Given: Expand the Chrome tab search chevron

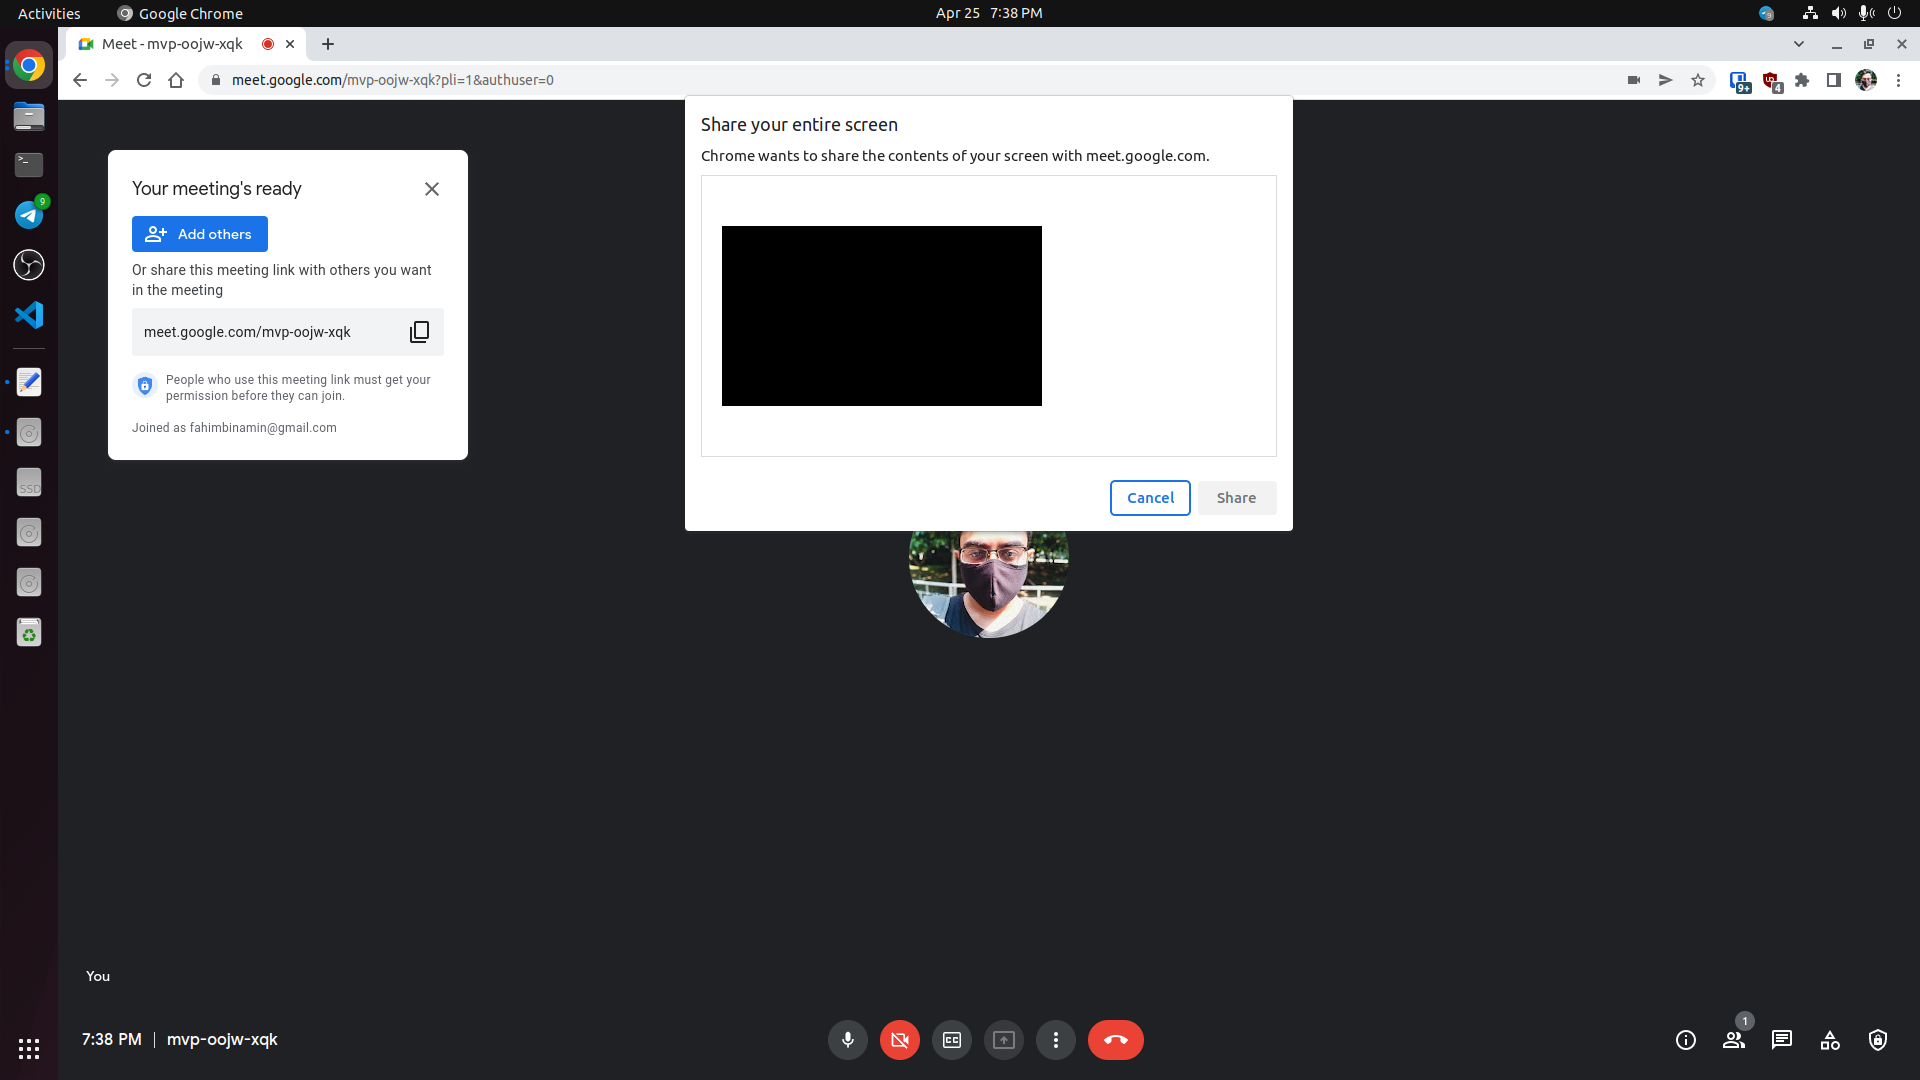Looking at the screenshot, I should pyautogui.click(x=1798, y=44).
